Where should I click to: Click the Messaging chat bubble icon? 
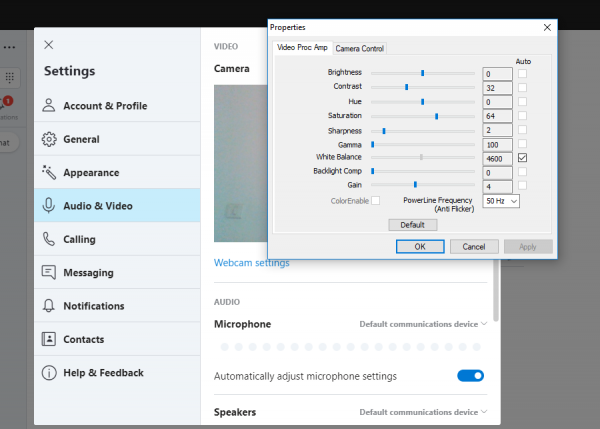coord(49,272)
